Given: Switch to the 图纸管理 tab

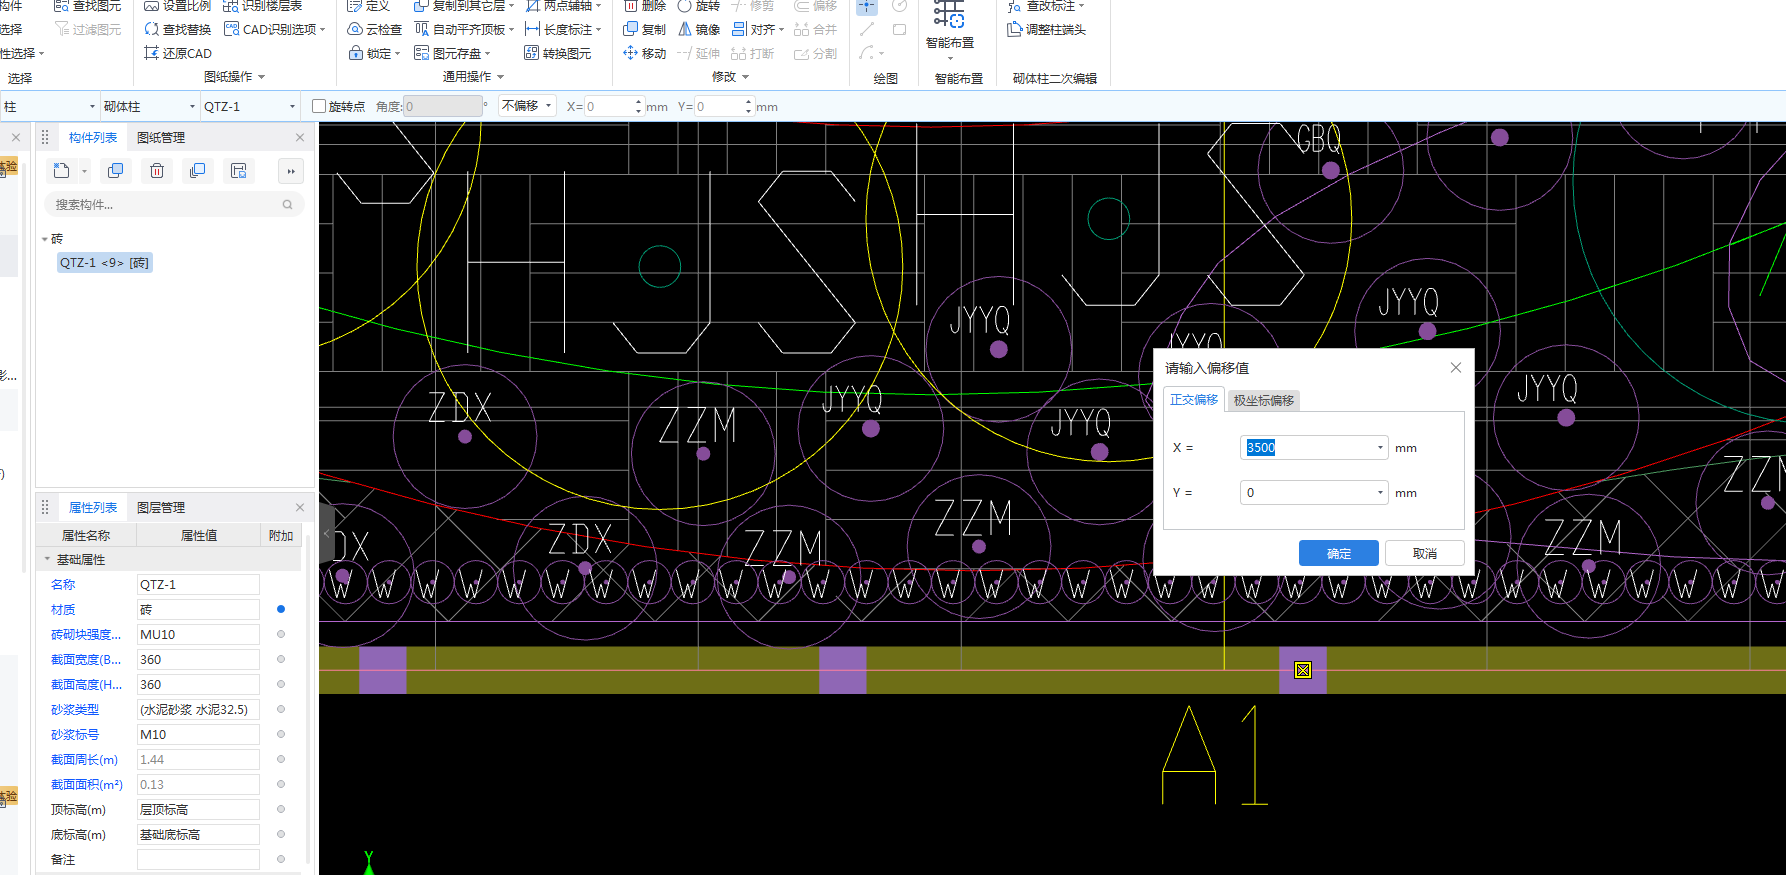Looking at the screenshot, I should coord(161,138).
